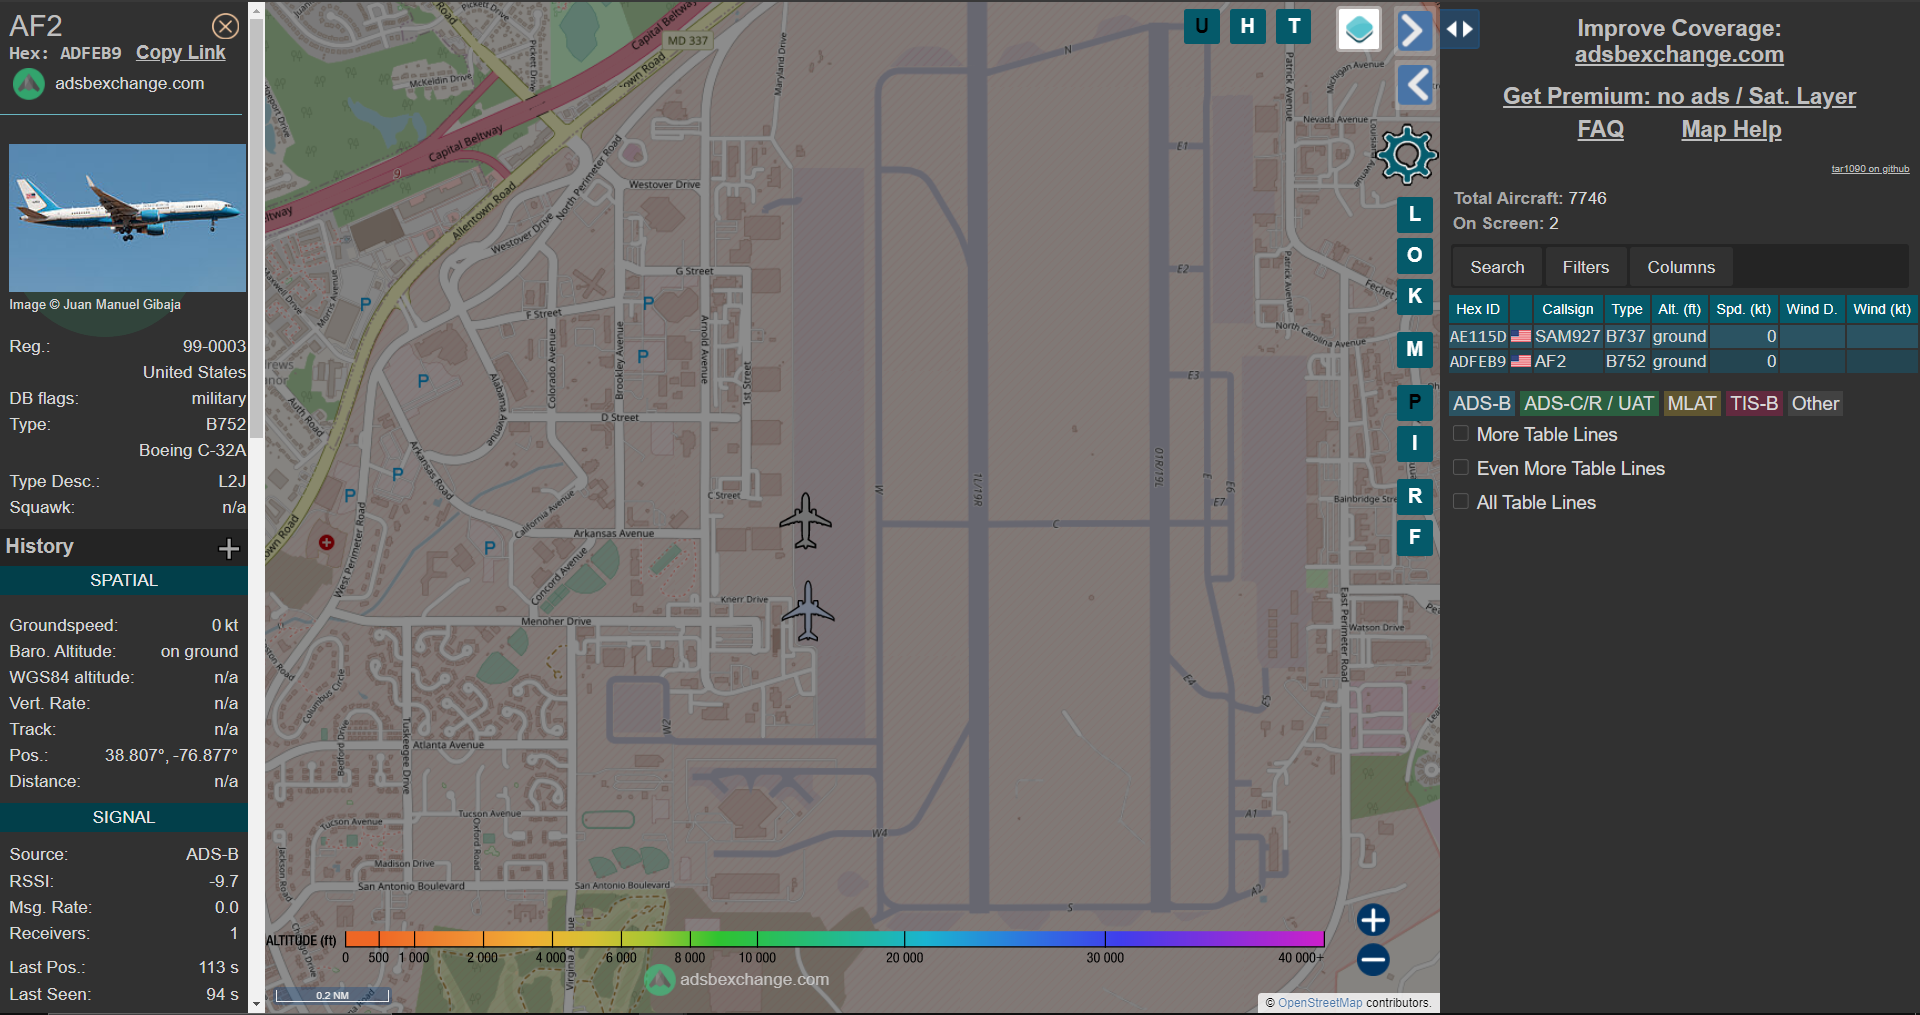Click the O map button

(x=1415, y=256)
